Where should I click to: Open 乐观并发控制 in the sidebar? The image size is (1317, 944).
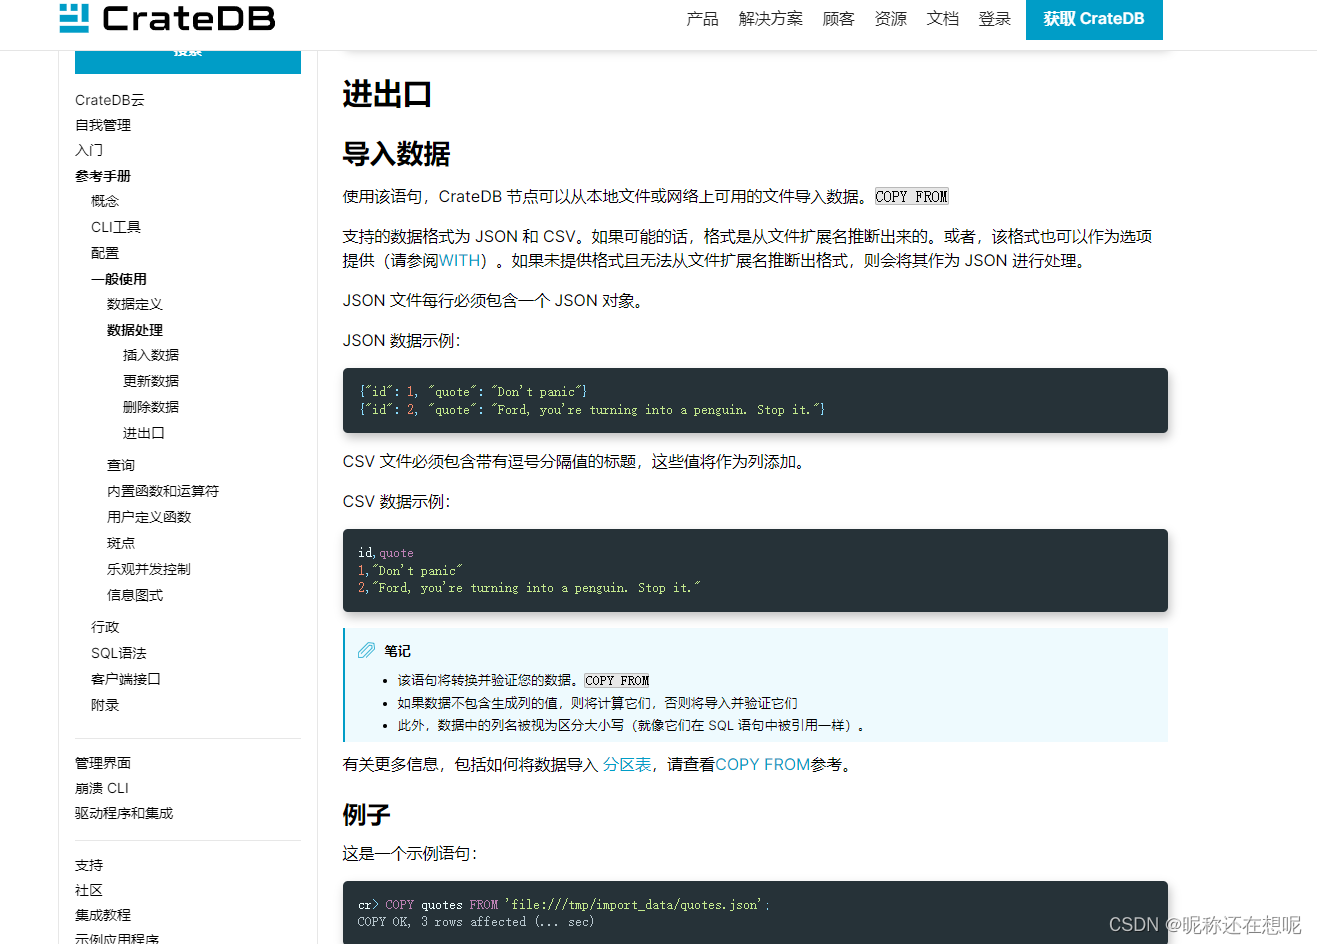[149, 569]
